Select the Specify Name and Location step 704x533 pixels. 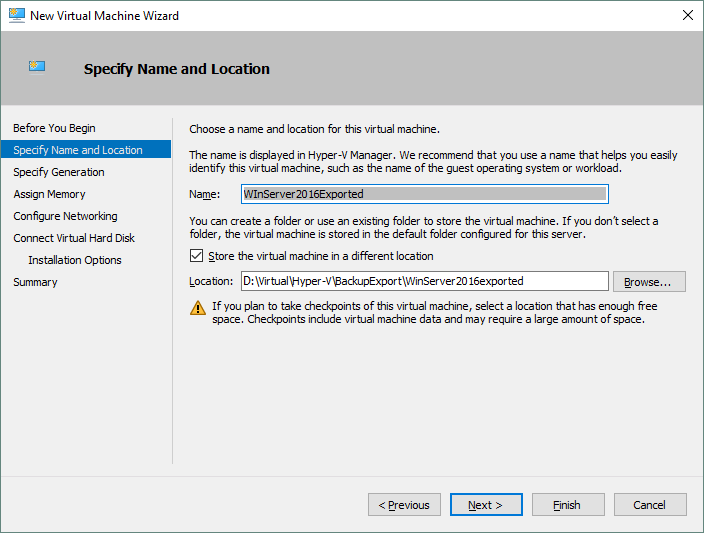point(78,150)
